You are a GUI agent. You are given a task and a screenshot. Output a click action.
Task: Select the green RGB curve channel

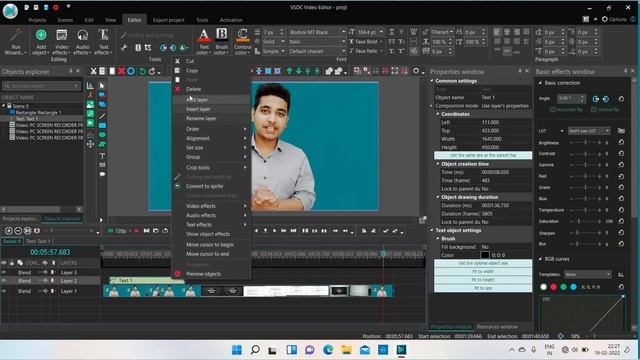[x=563, y=287]
